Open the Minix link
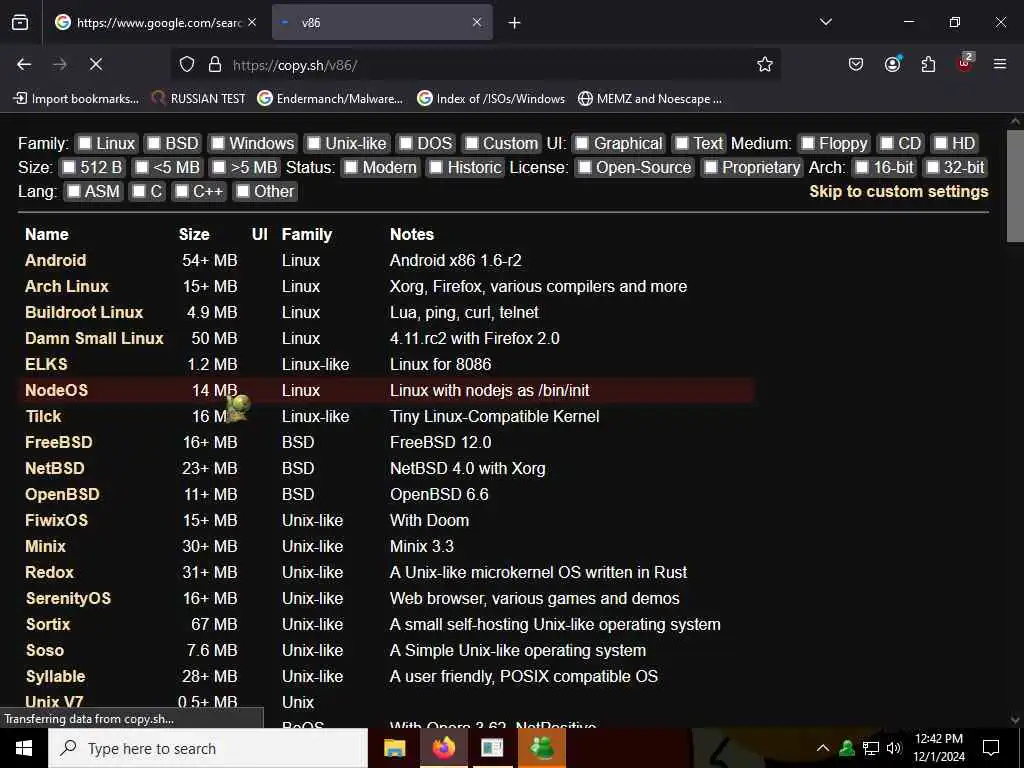 coord(46,546)
